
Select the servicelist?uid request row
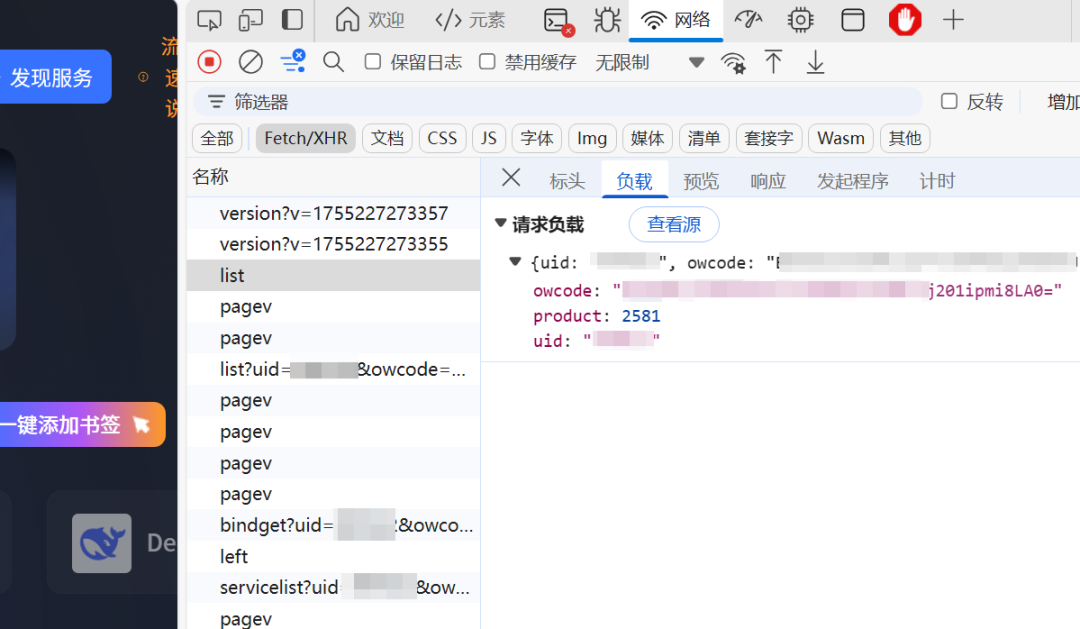click(333, 588)
